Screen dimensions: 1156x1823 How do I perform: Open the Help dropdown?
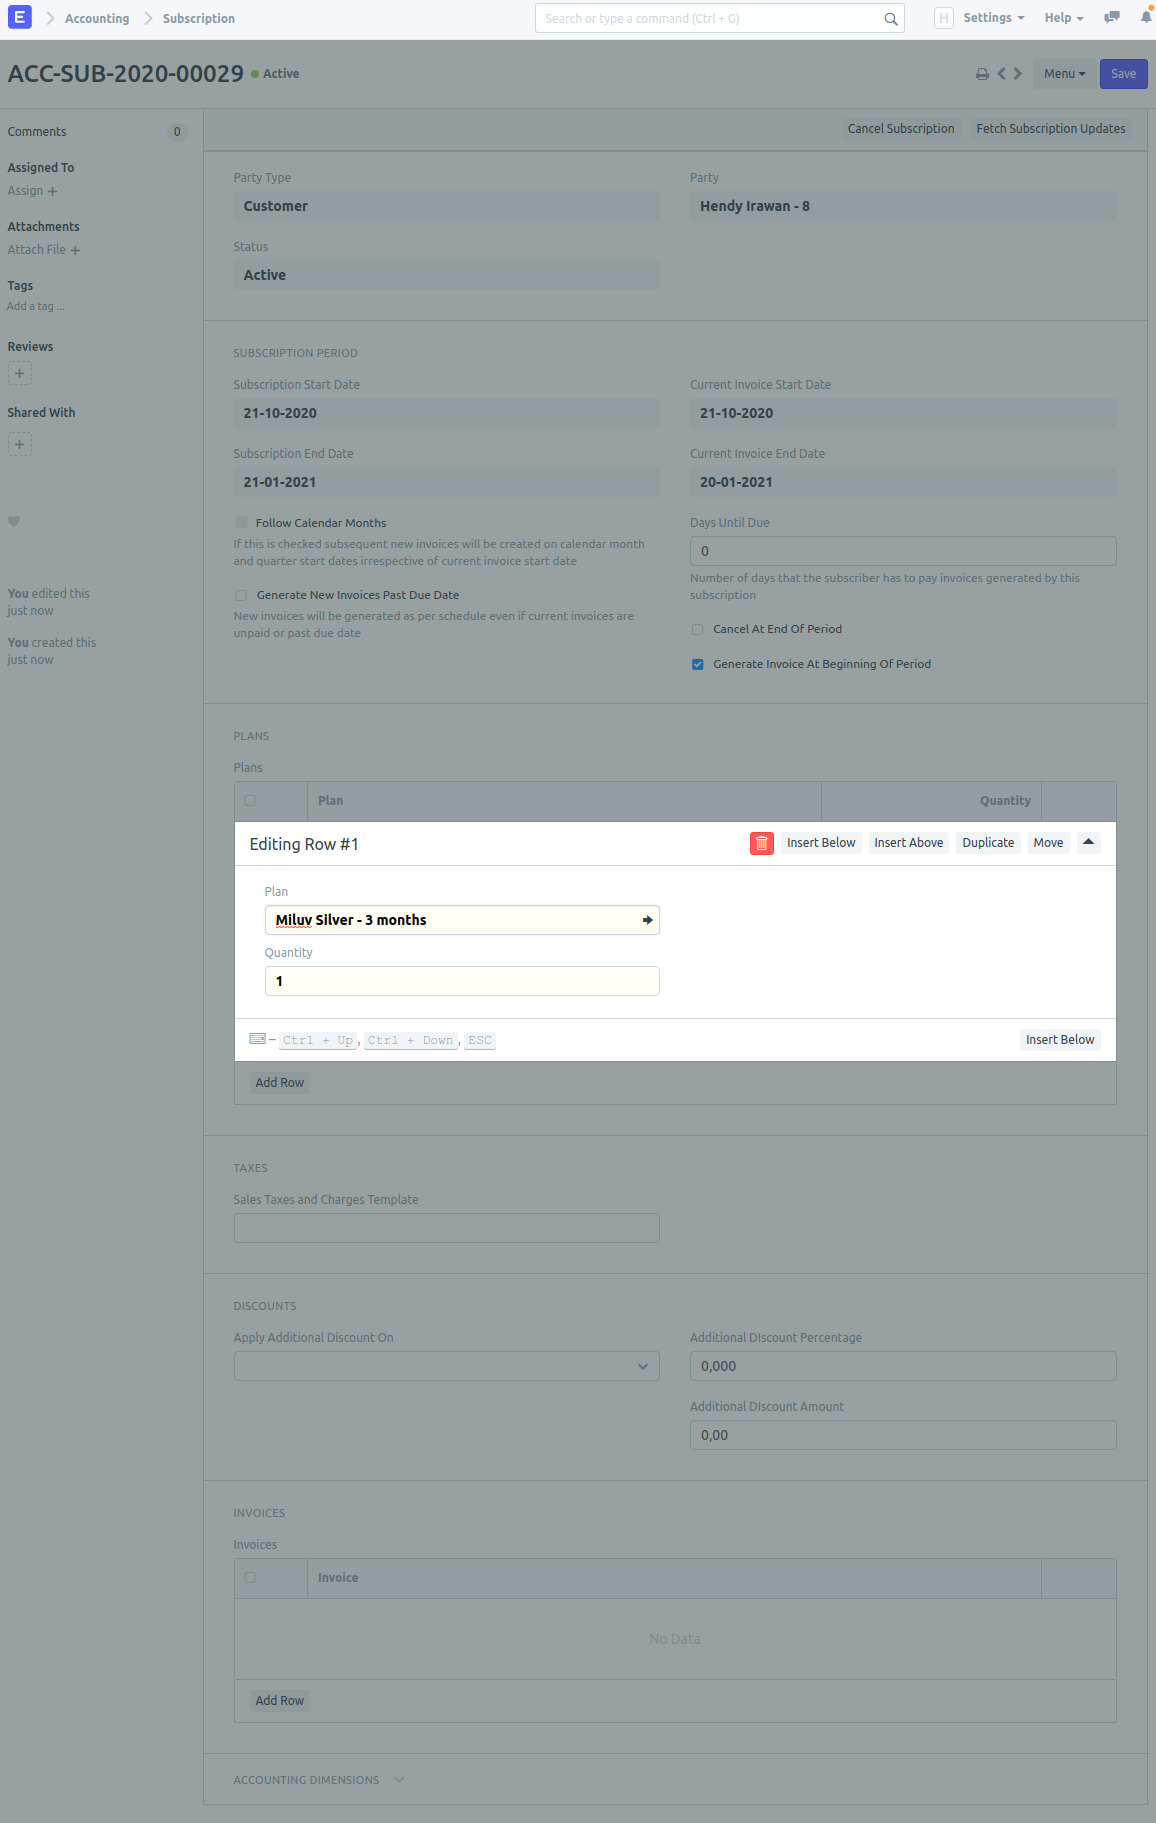(1064, 18)
